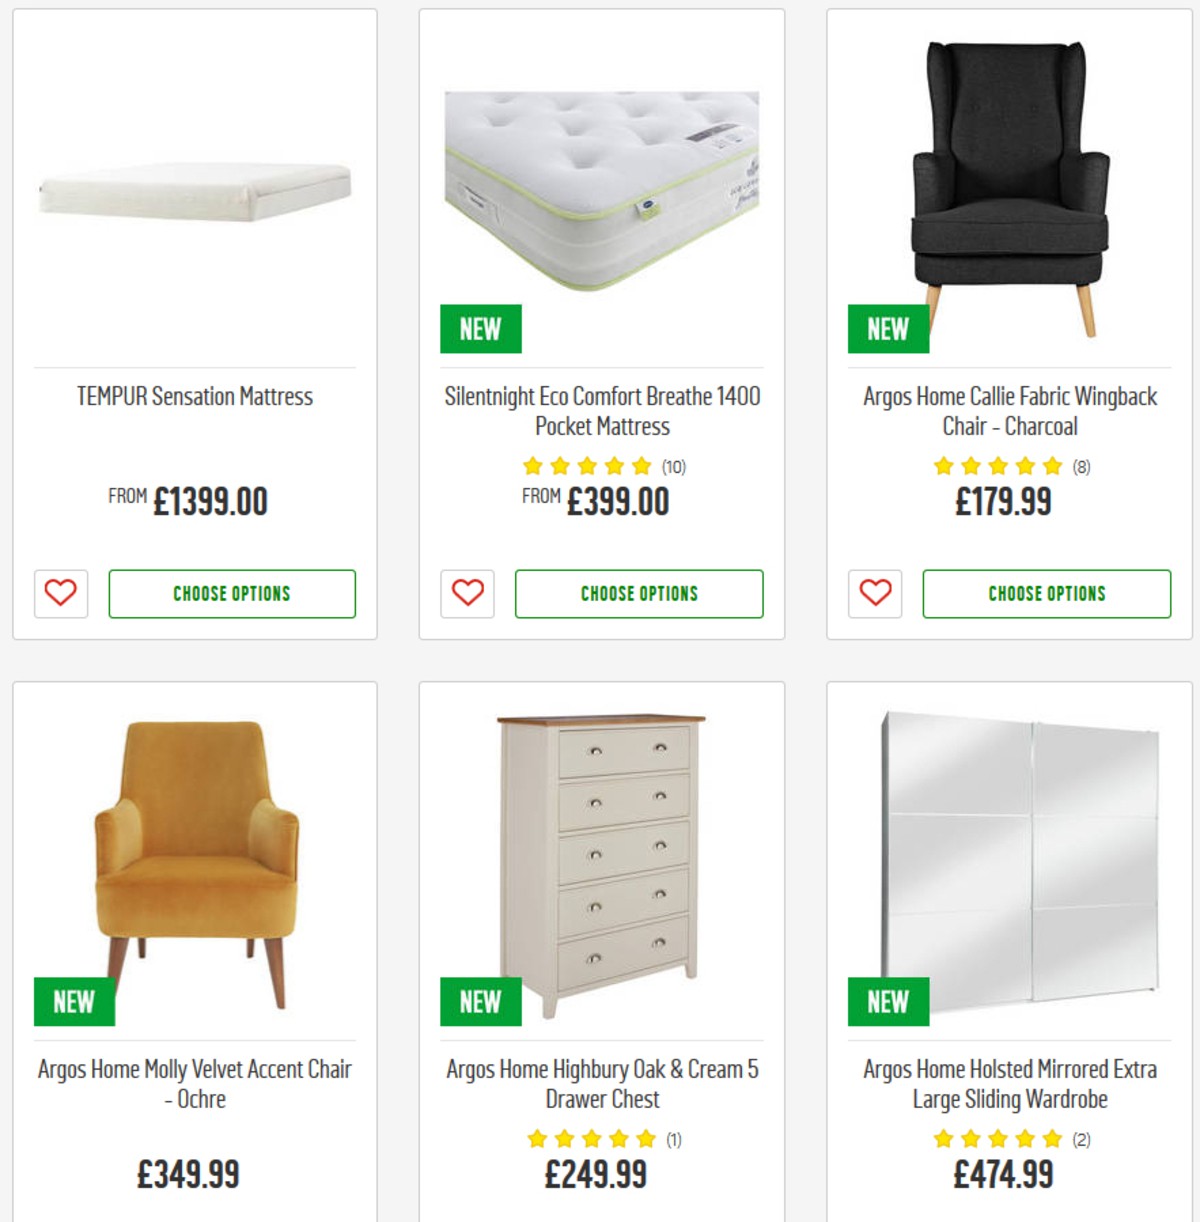Click the star rating on the Holsted Wardrobe

coord(995,1137)
